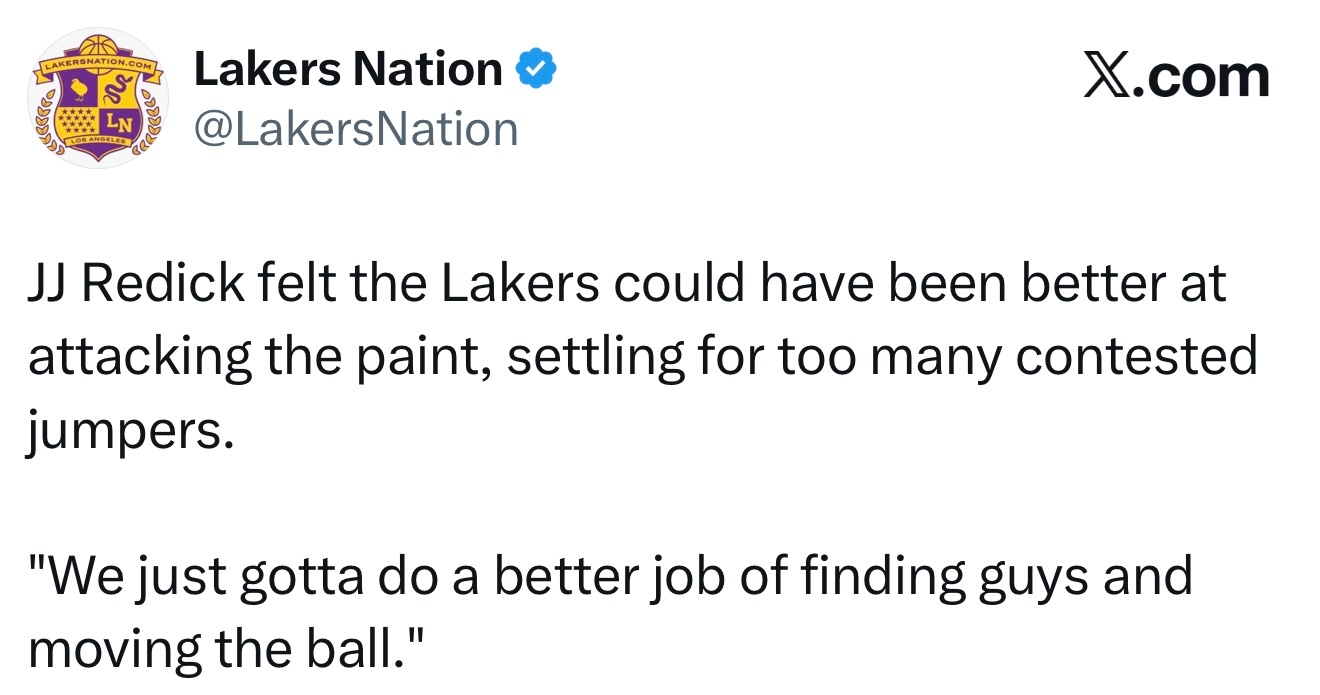Click the quote line starting "We just gotta"

point(610,577)
